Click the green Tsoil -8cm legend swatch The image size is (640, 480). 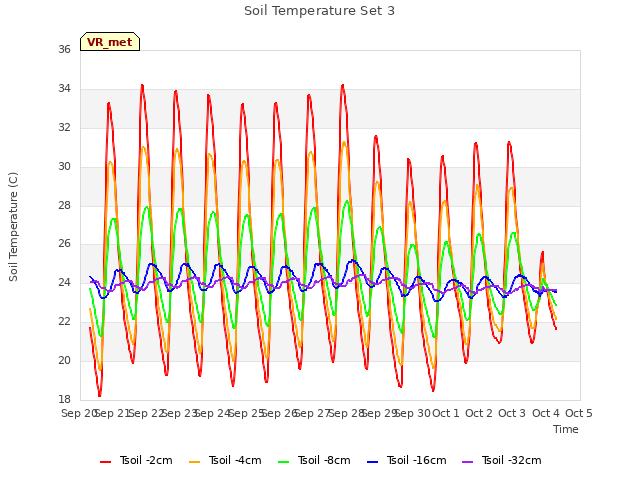[x=283, y=462]
